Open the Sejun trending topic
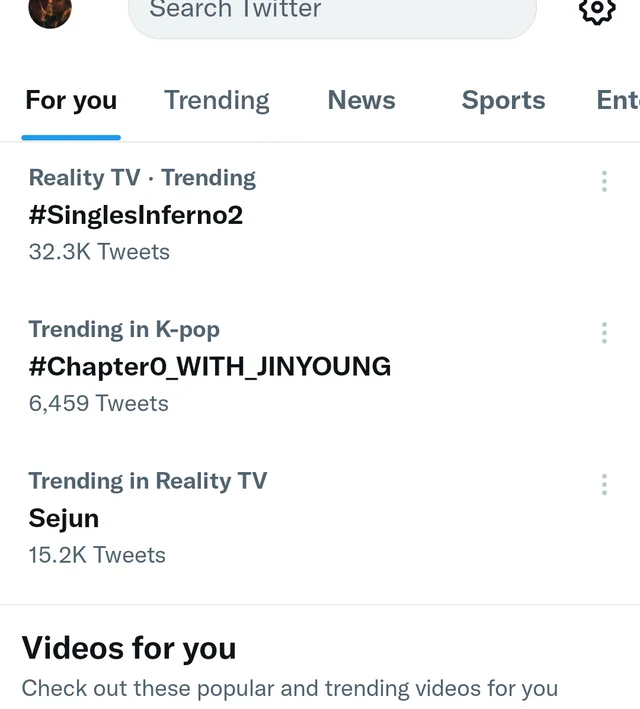The width and height of the screenshot is (640, 709). coord(64,519)
